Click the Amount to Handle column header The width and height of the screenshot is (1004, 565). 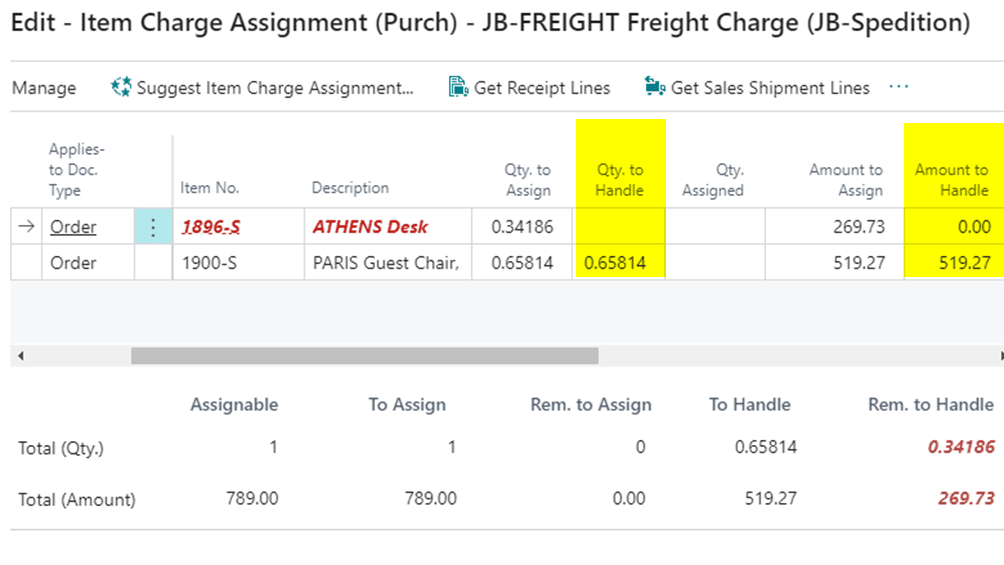pyautogui.click(x=951, y=180)
